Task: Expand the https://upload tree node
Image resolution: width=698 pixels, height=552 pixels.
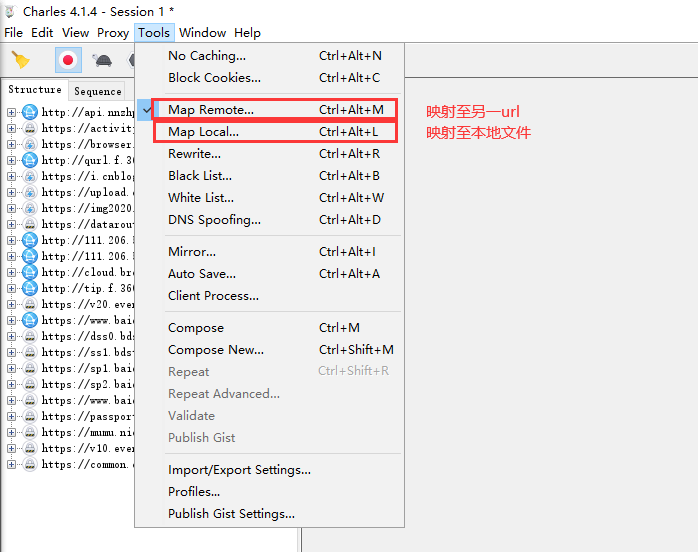Action: point(12,192)
